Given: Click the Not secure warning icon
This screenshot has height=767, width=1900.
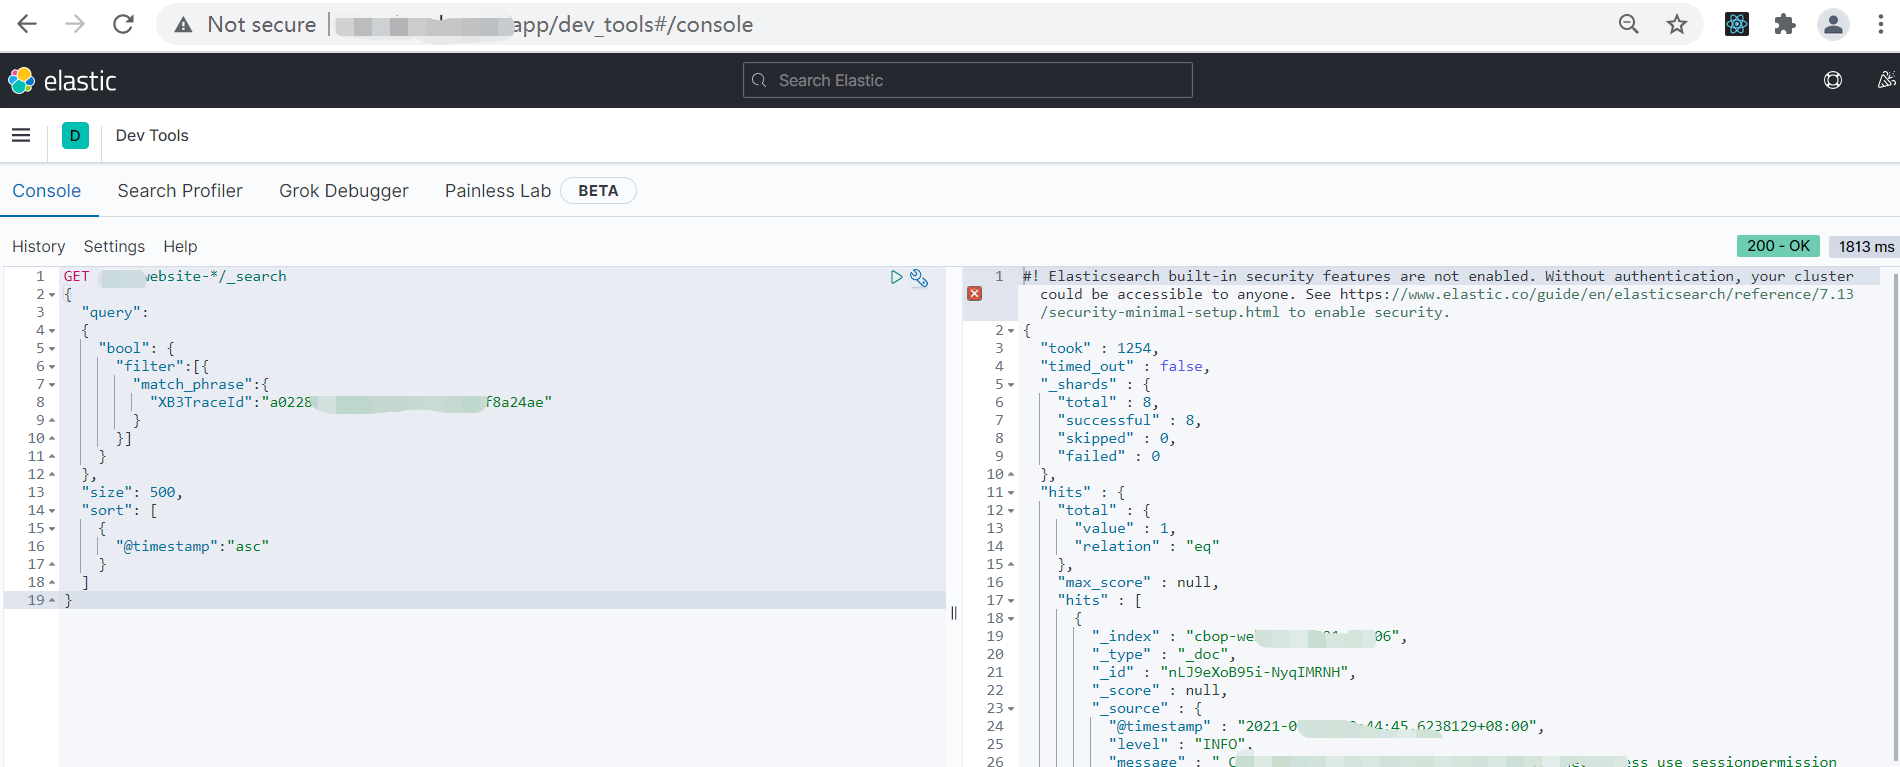Looking at the screenshot, I should (x=183, y=25).
